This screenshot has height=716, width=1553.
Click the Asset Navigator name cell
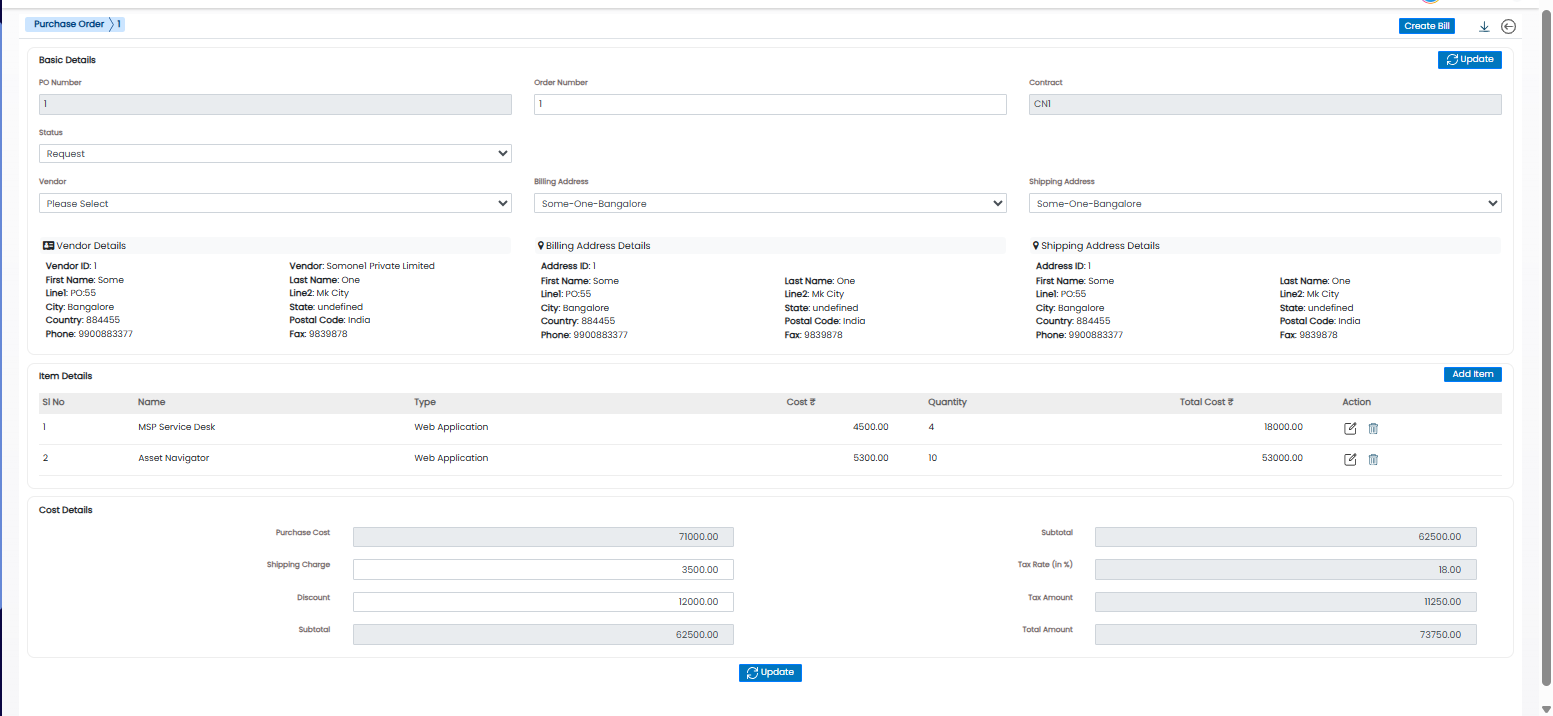point(174,458)
